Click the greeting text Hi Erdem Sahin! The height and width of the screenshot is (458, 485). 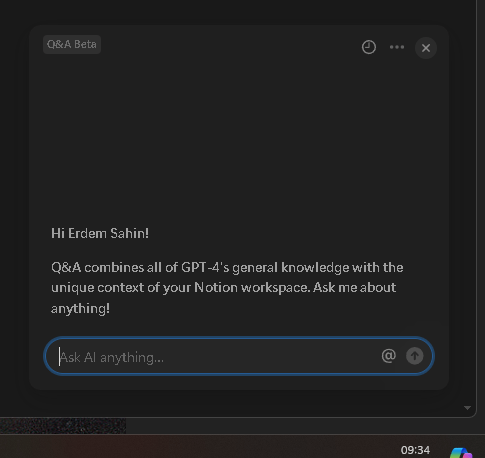(100, 233)
